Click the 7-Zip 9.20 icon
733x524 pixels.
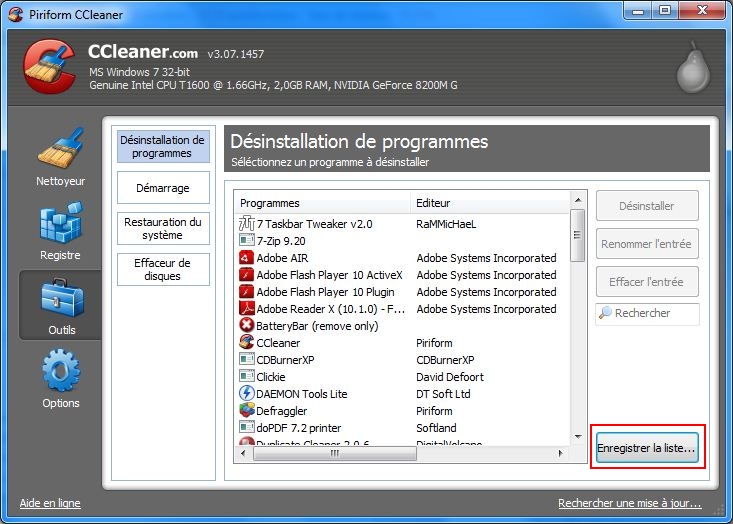246,241
